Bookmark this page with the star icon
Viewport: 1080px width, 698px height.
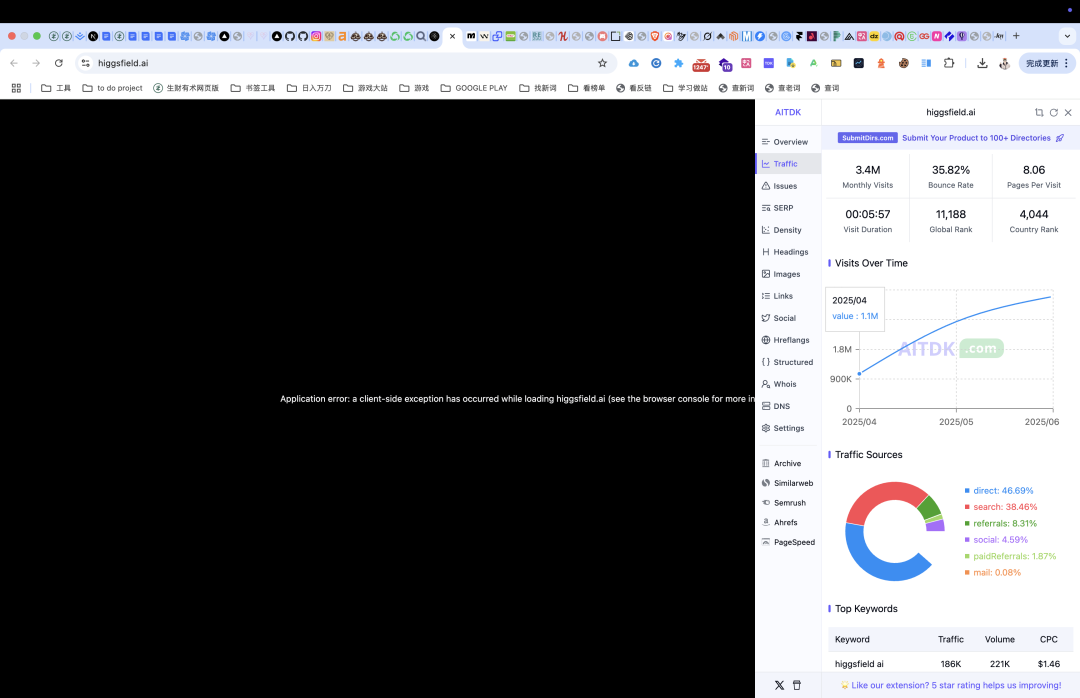[603, 63]
